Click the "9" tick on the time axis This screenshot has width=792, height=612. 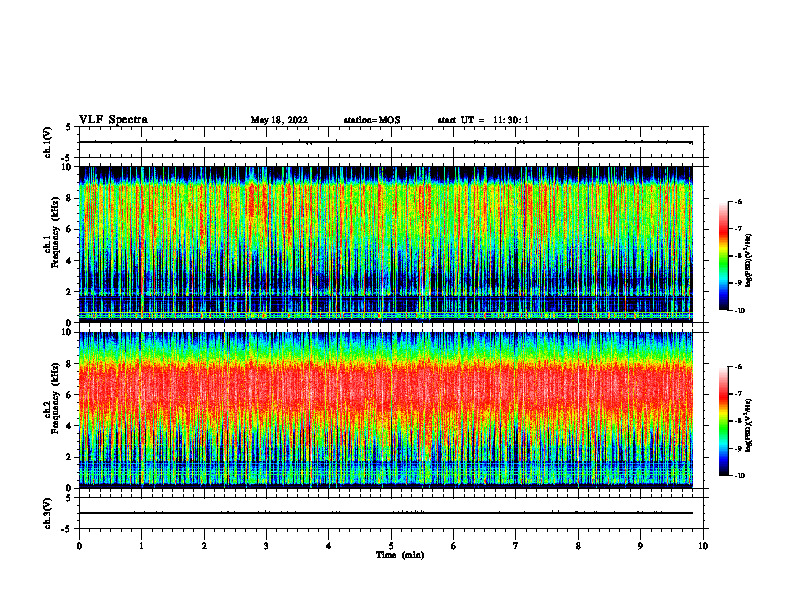(x=640, y=546)
